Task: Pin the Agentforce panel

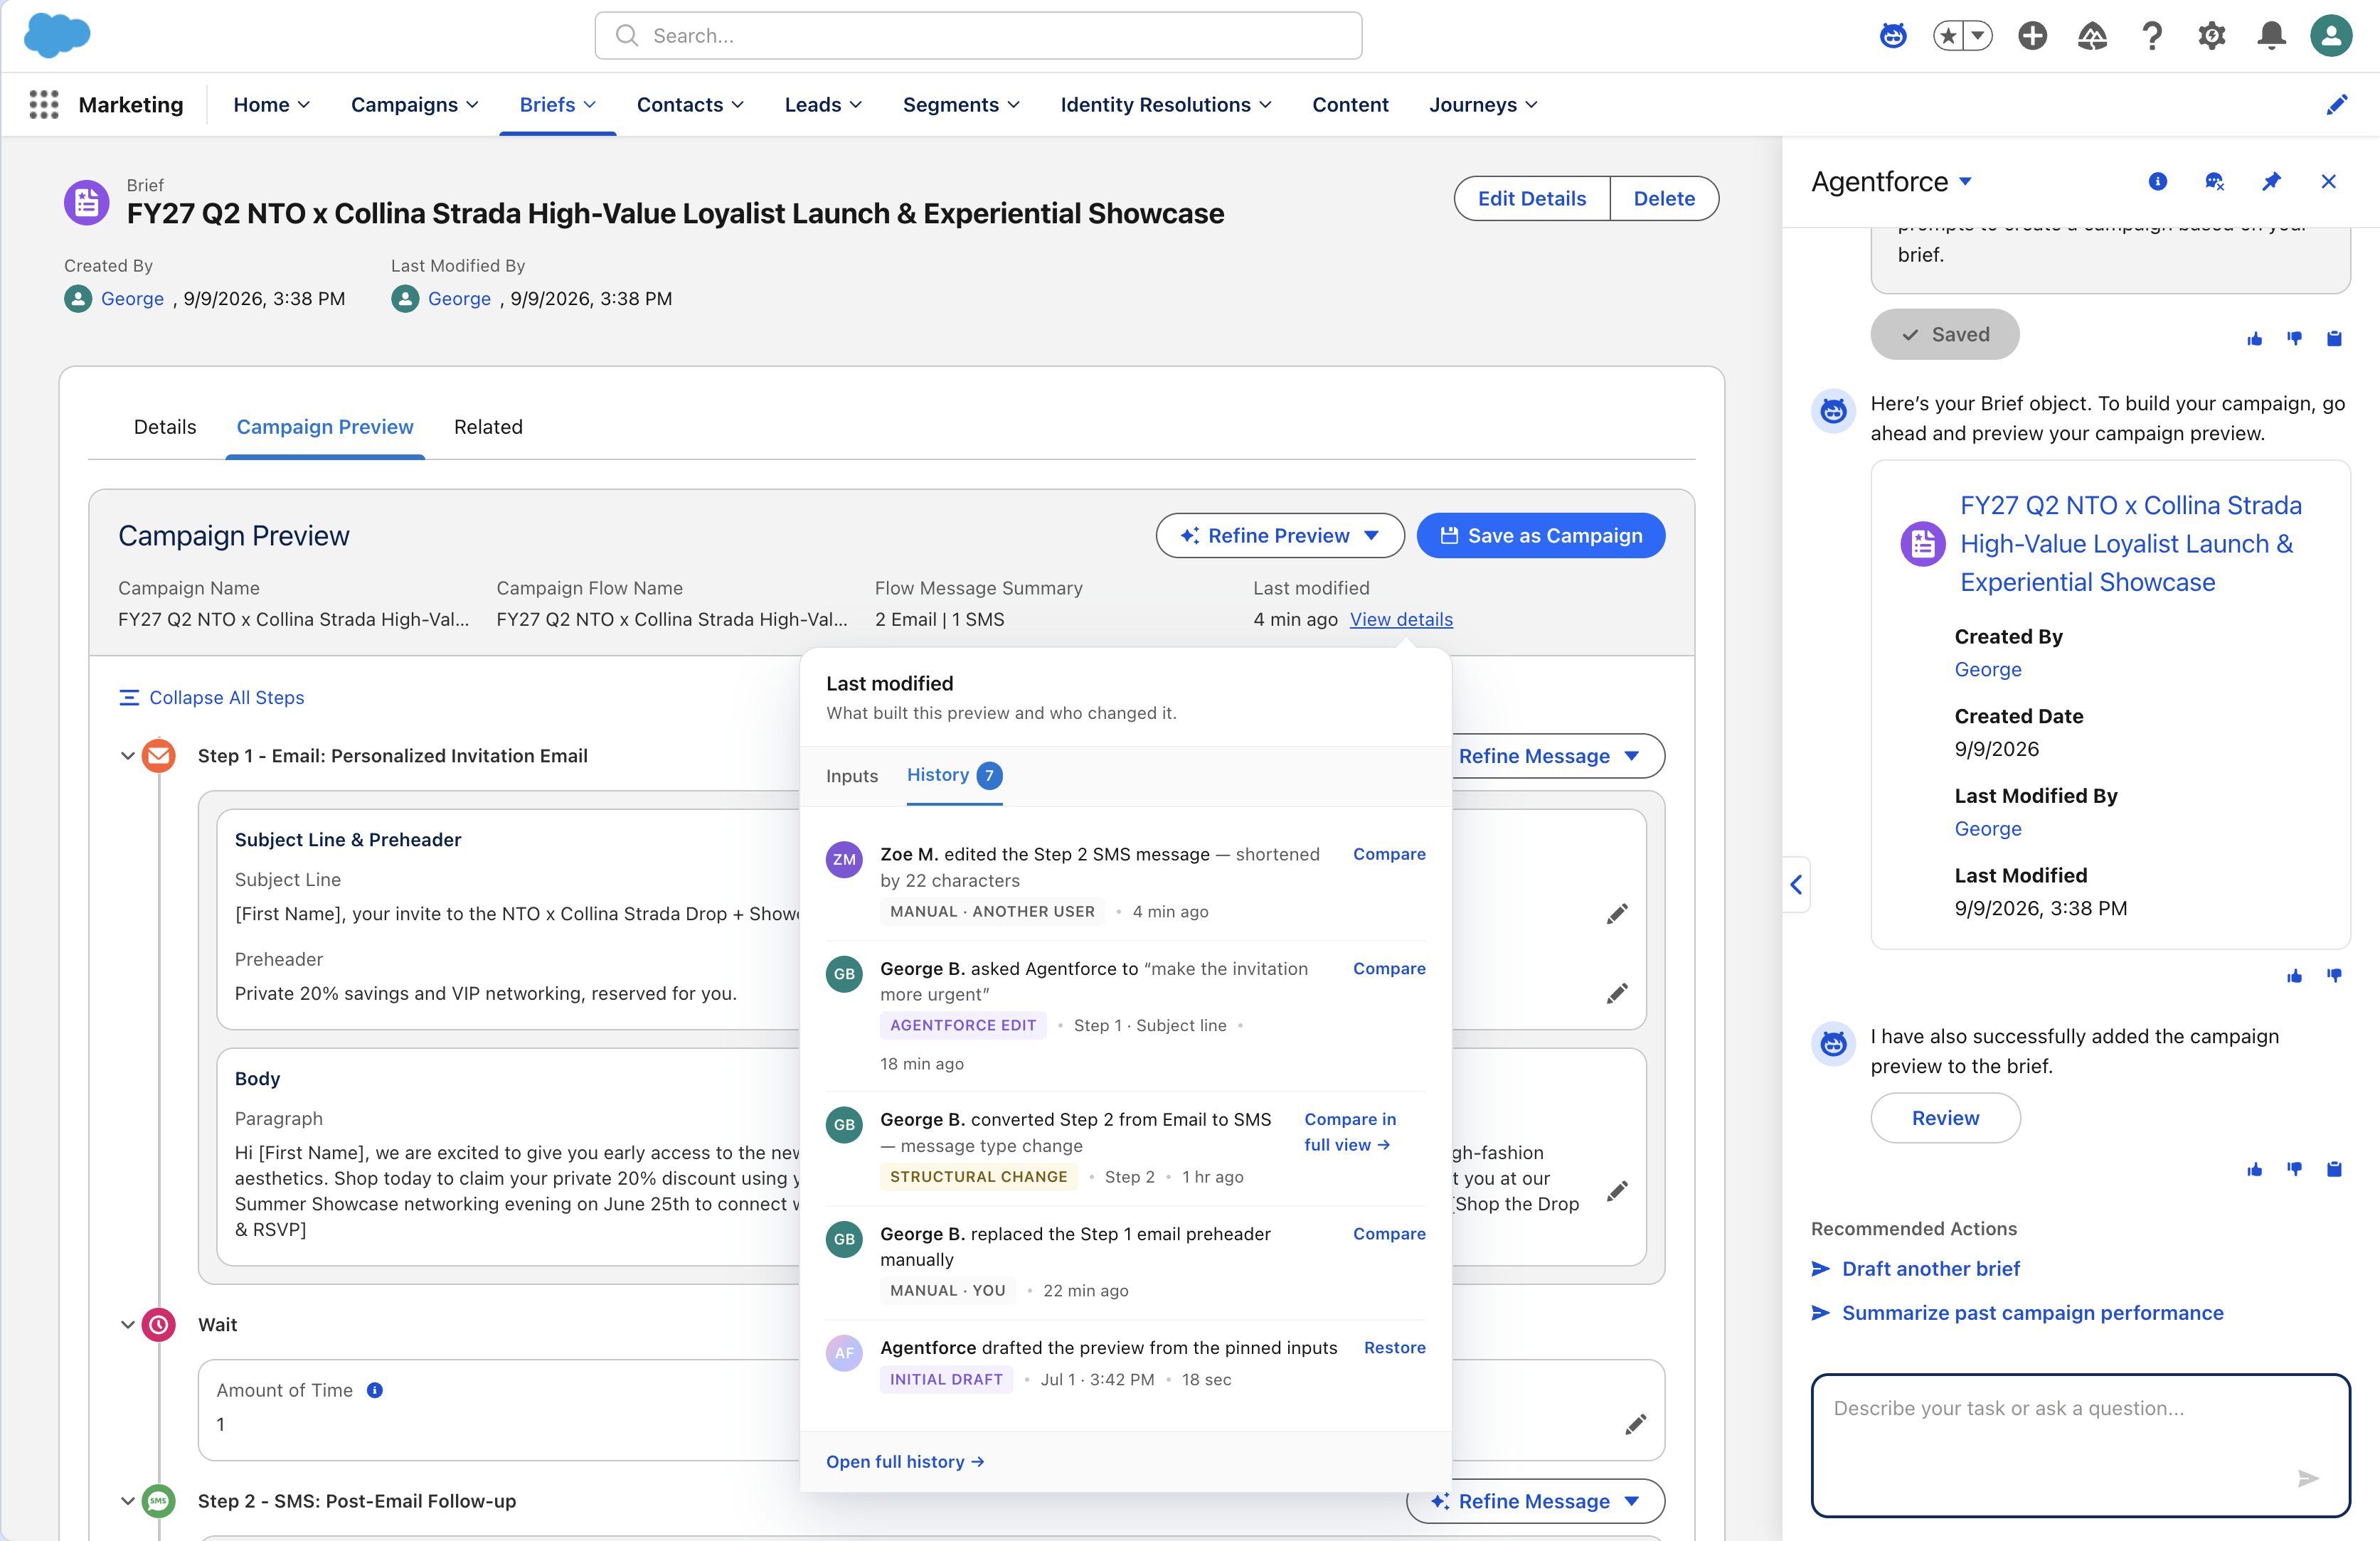Action: pos(2272,181)
